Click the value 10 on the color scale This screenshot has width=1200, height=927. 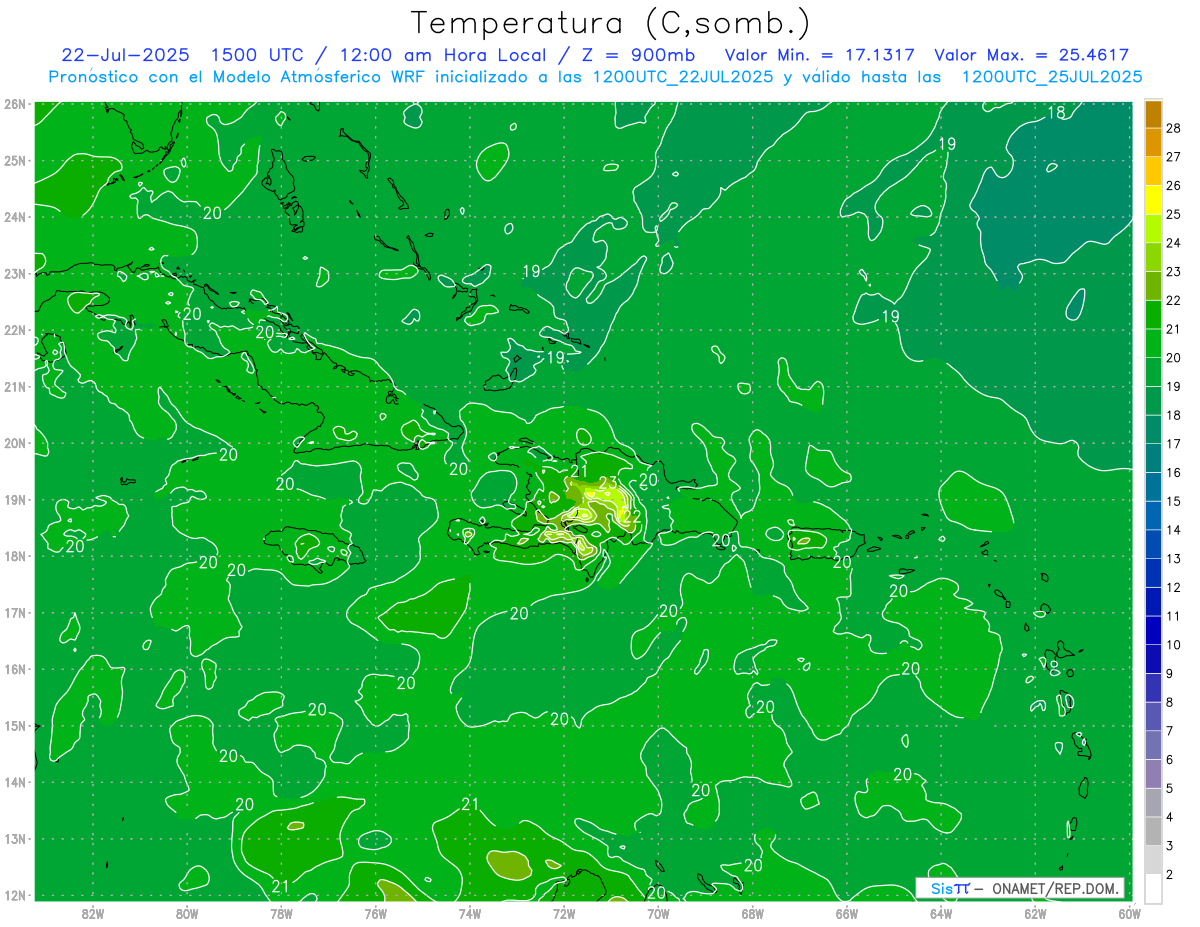point(1174,645)
